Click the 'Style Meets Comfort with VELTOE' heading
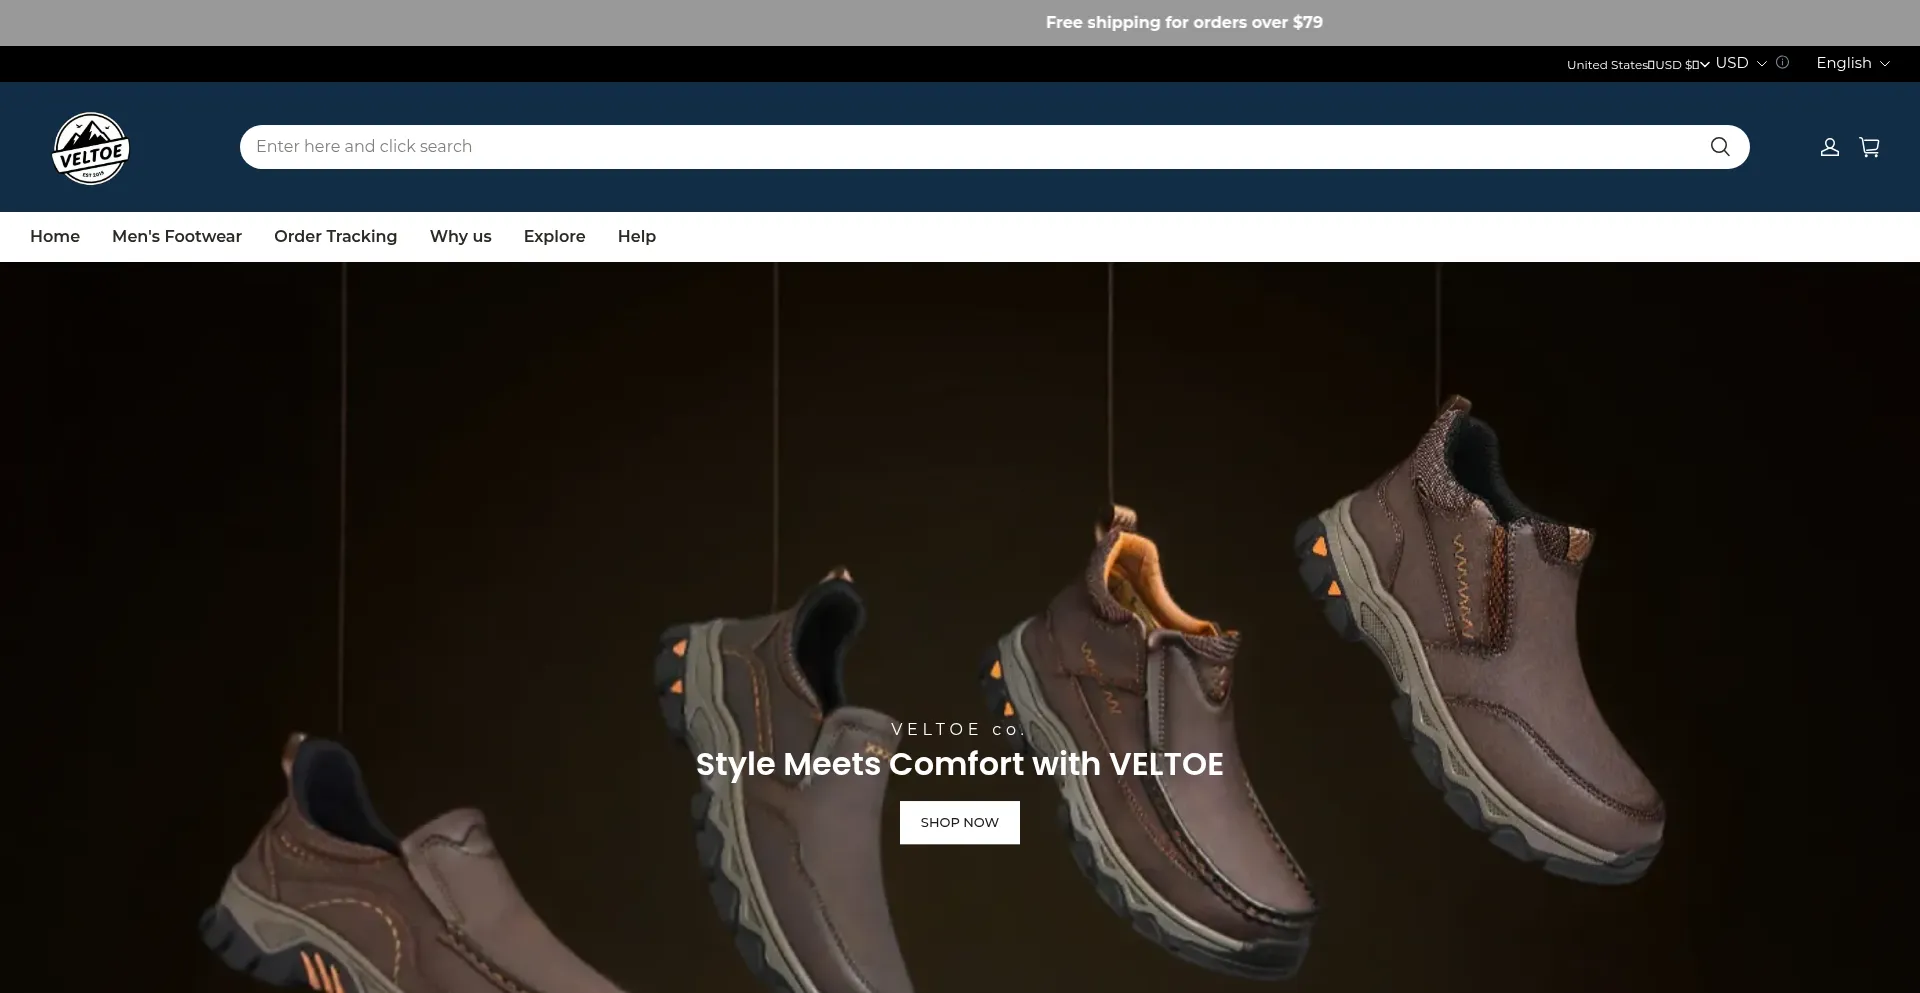Image resolution: width=1920 pixels, height=993 pixels. [960, 764]
